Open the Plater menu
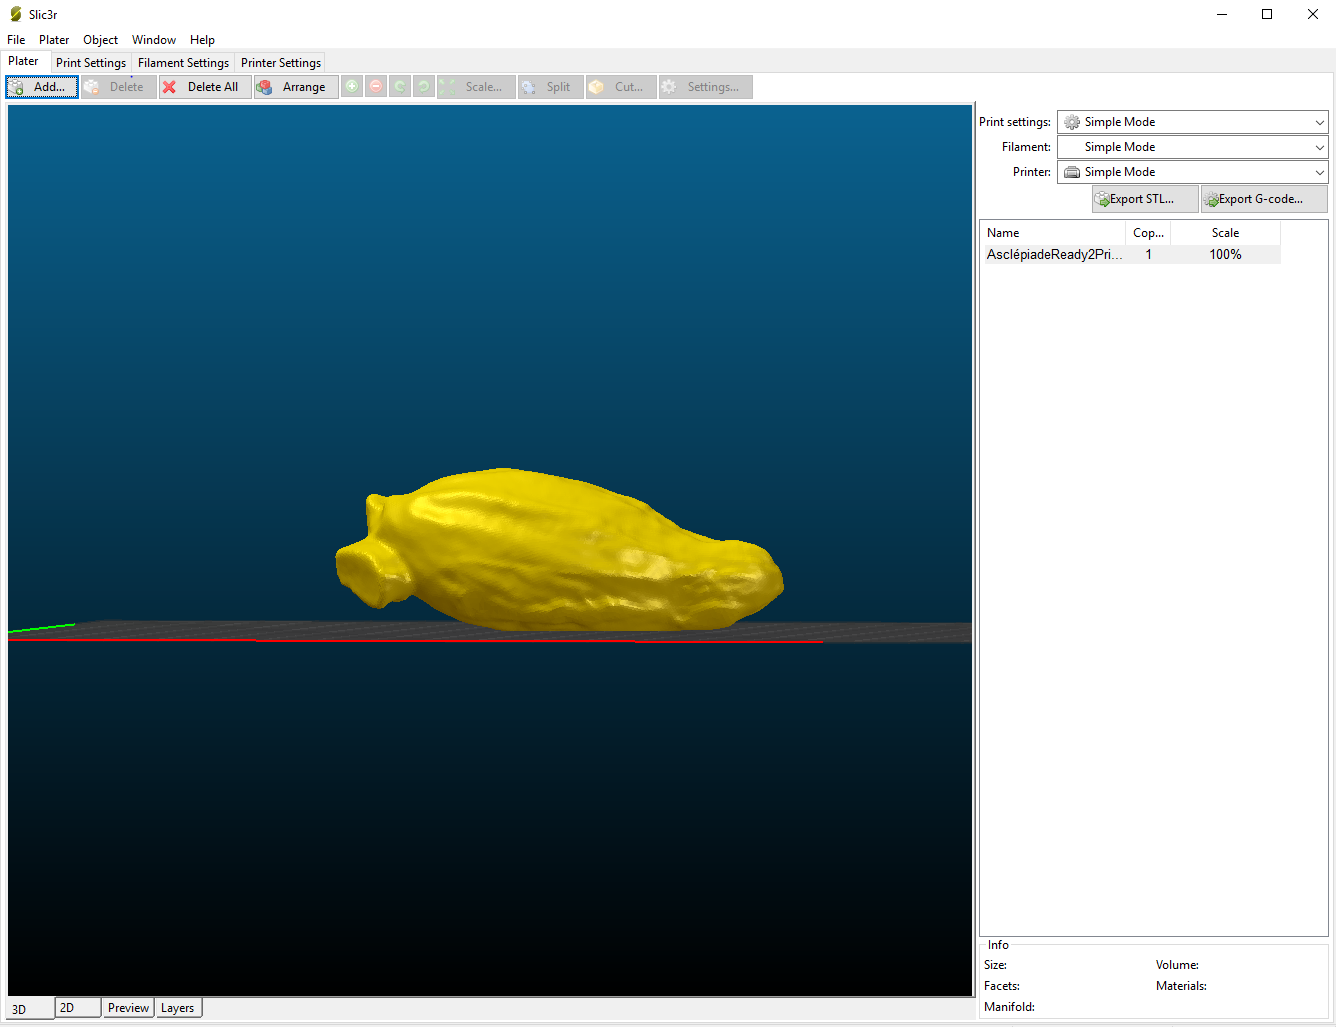Viewport: 1336px width, 1027px height. click(54, 40)
